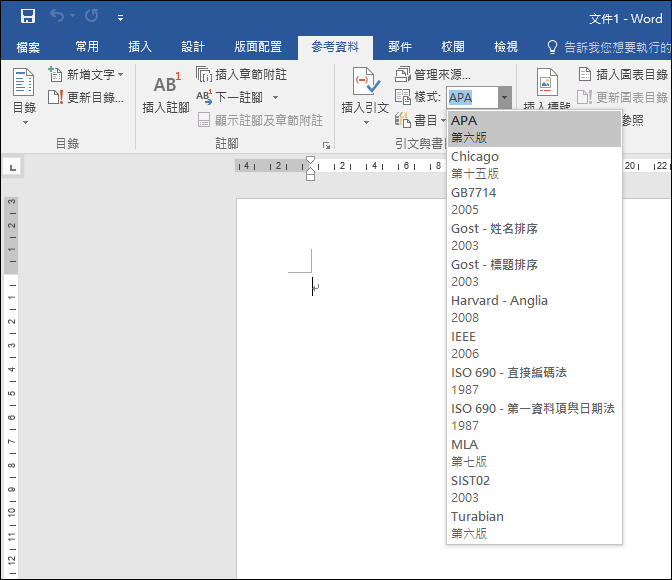The image size is (672, 580).
Task: Collapse the 樣式 dropdown arrow
Action: click(504, 98)
